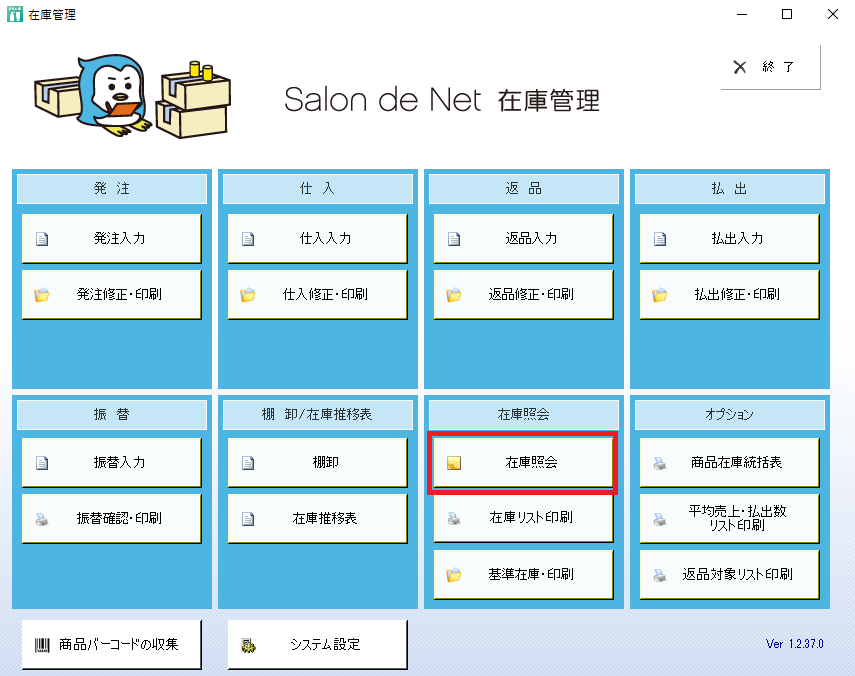
Task: Open 仕入入力 purchase entry screen
Action: [317, 239]
